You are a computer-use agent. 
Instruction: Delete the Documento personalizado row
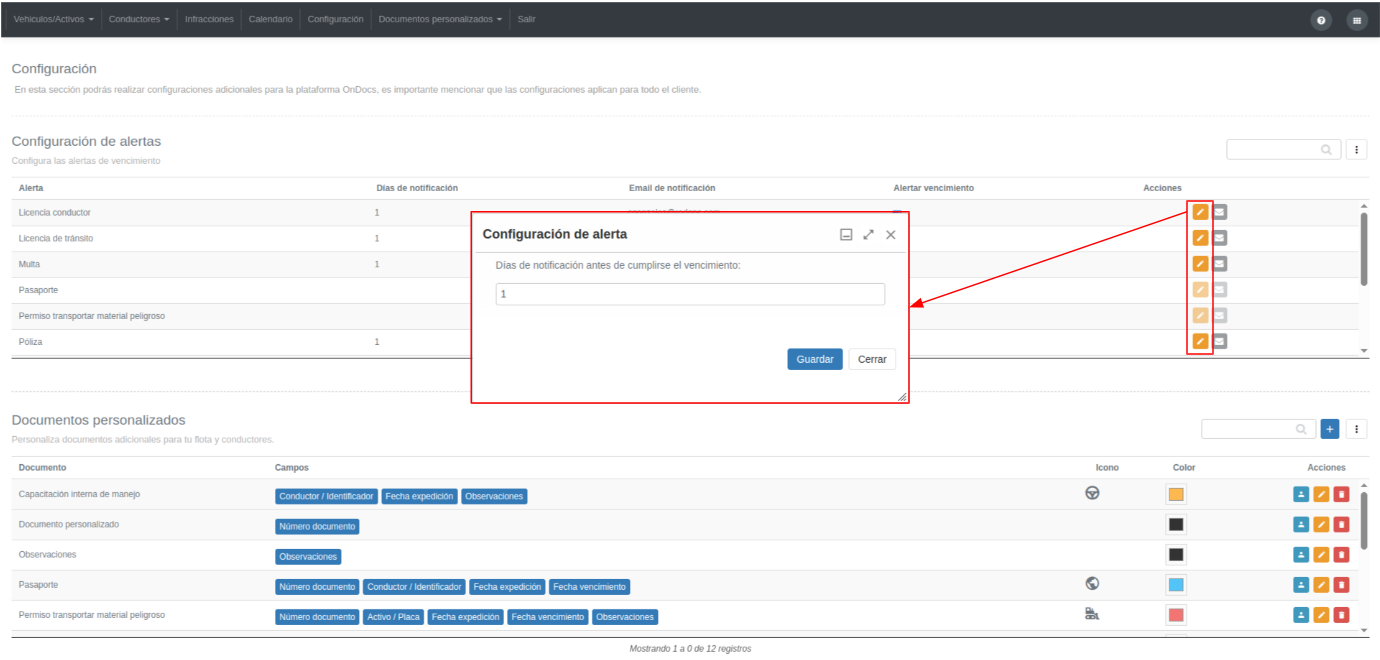click(x=1341, y=524)
